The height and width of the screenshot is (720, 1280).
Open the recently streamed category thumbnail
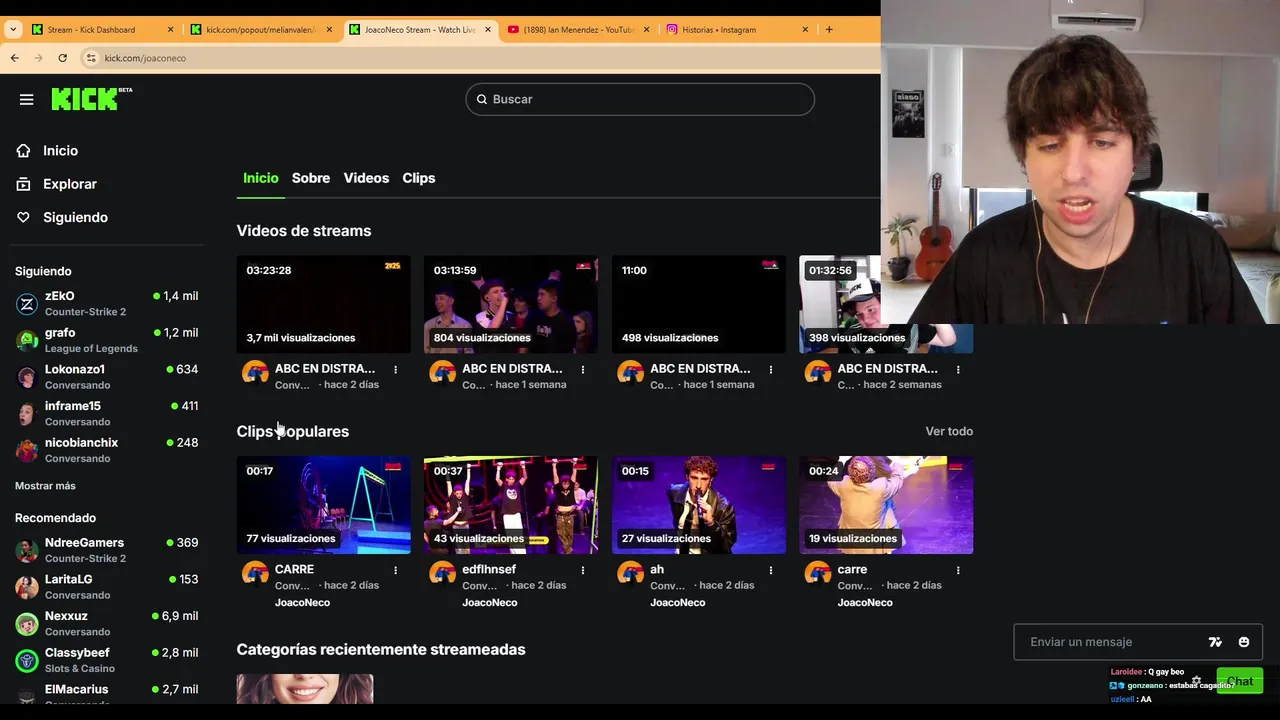pyautogui.click(x=305, y=689)
